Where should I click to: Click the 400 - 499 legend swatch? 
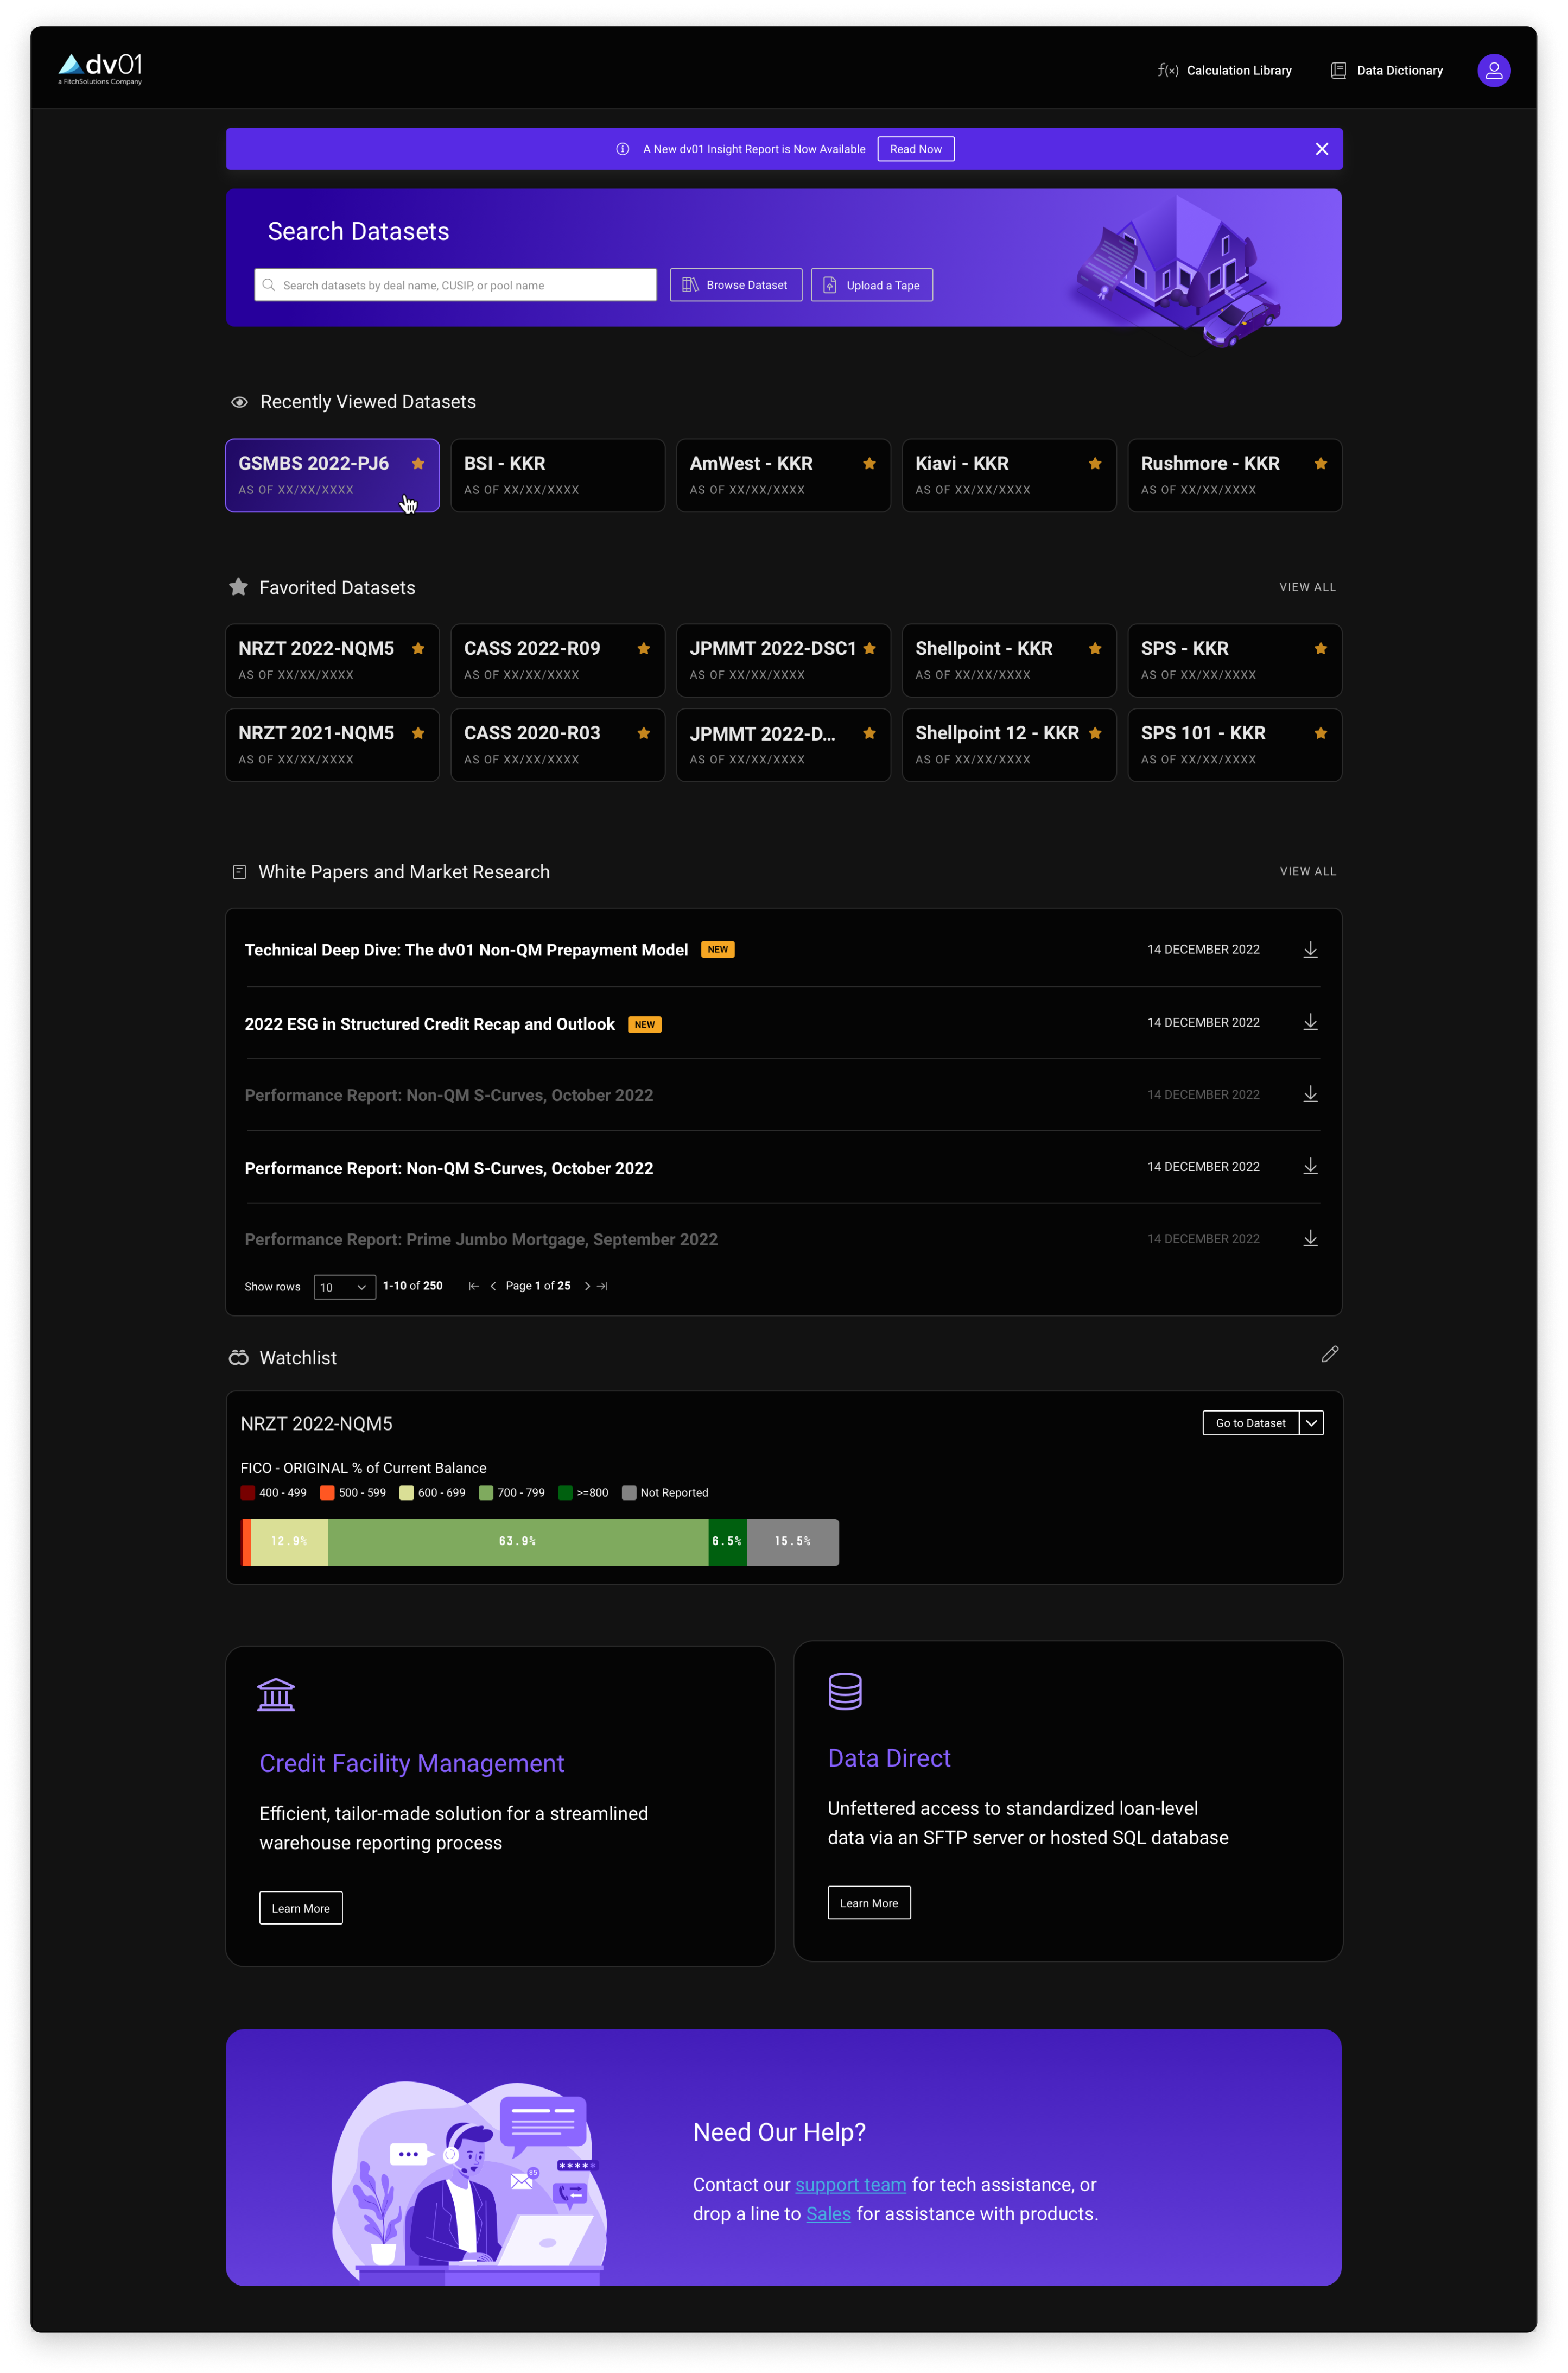248,1492
